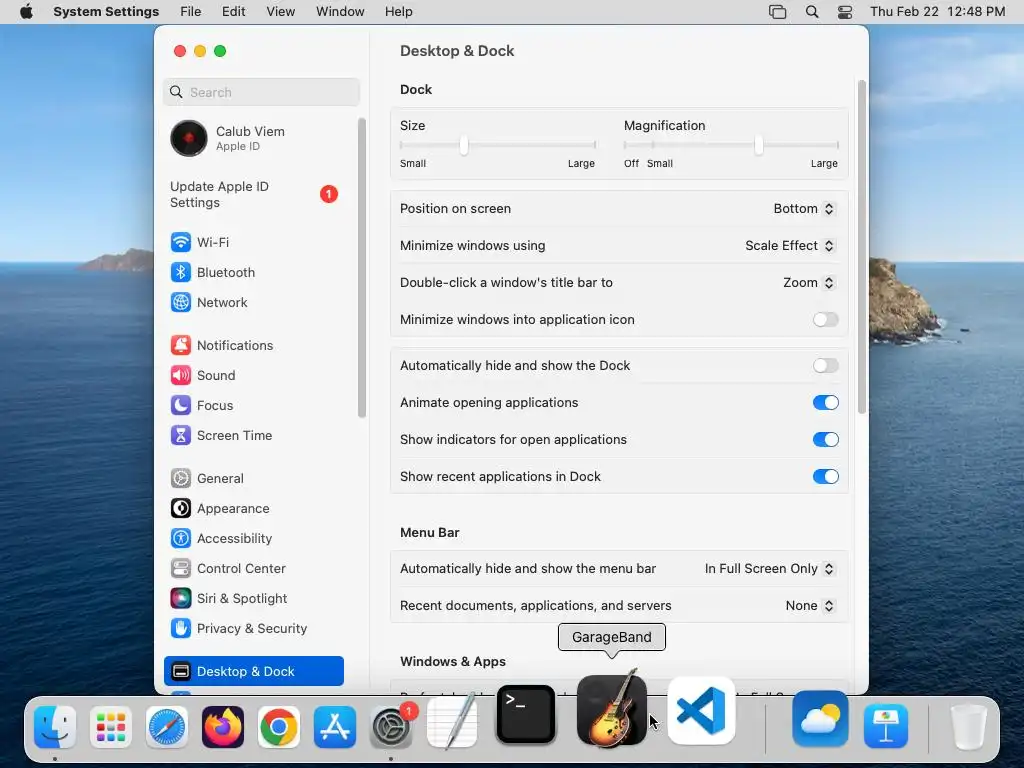Launch Firefox from the Dock

223,726
